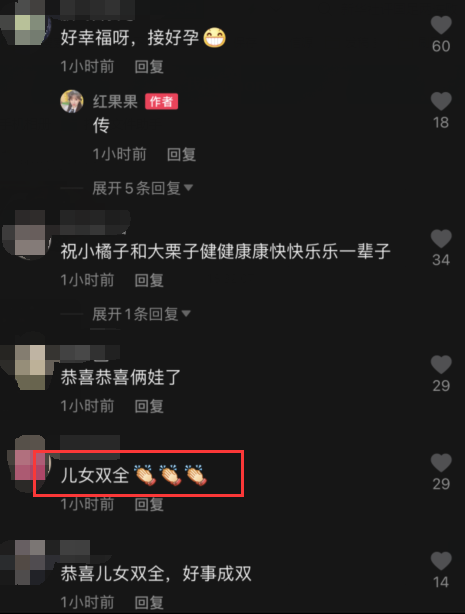Tap the red 作者 author badge
Screen dimensions: 465x614
[x=161, y=102]
